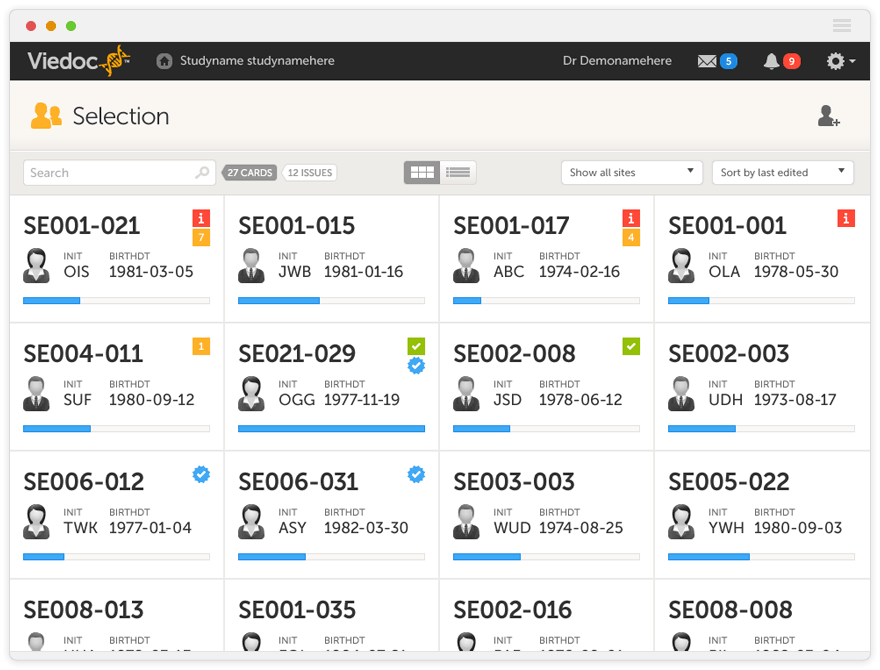This screenshot has width=880, height=670.
Task: Click orange issue badge on card SE004-011
Action: (x=201, y=346)
